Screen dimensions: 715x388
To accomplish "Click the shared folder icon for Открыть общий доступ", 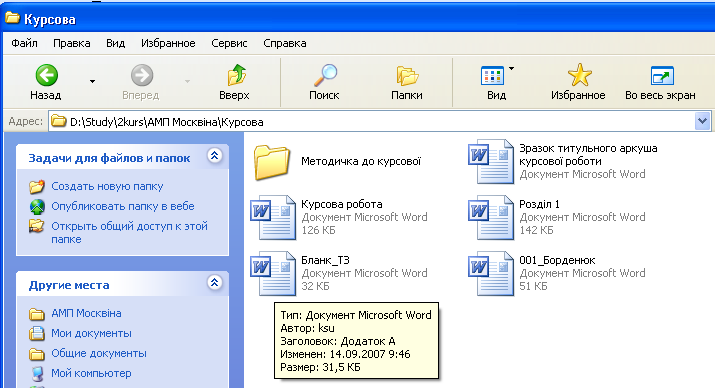I will pyautogui.click(x=37, y=226).
